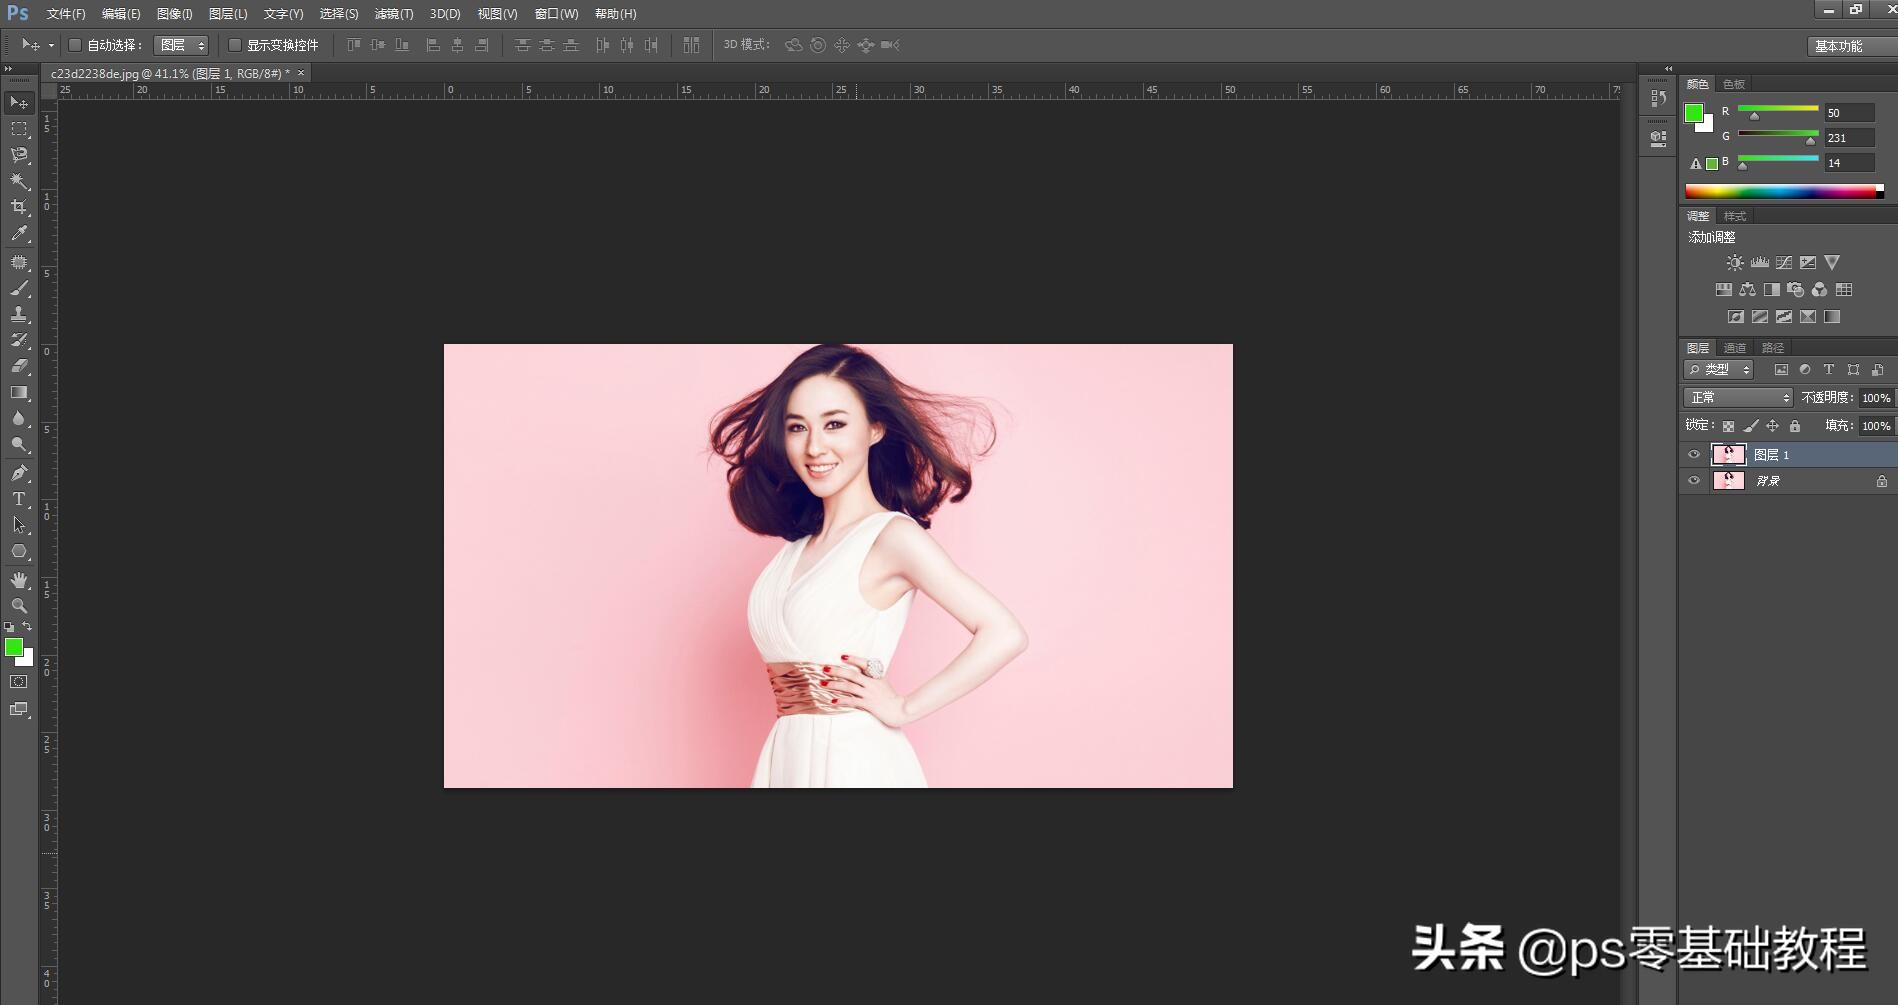Screen dimensions: 1898x1005
Task: Select the Pen tool
Action: click(19, 473)
